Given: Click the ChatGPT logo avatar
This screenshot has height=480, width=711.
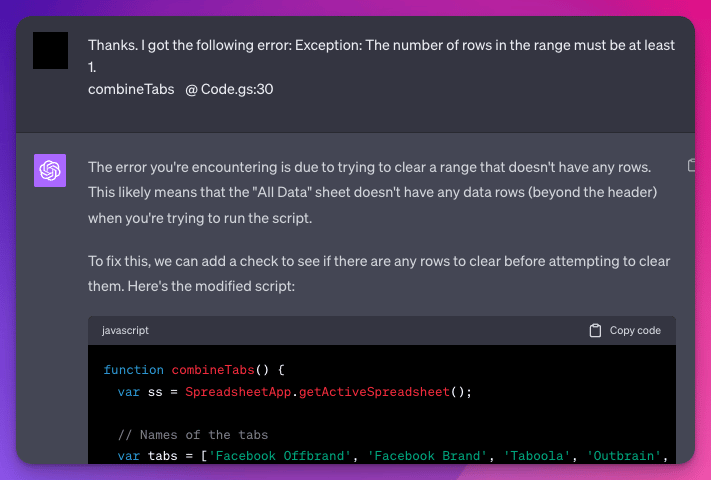Looking at the screenshot, I should [x=51, y=171].
